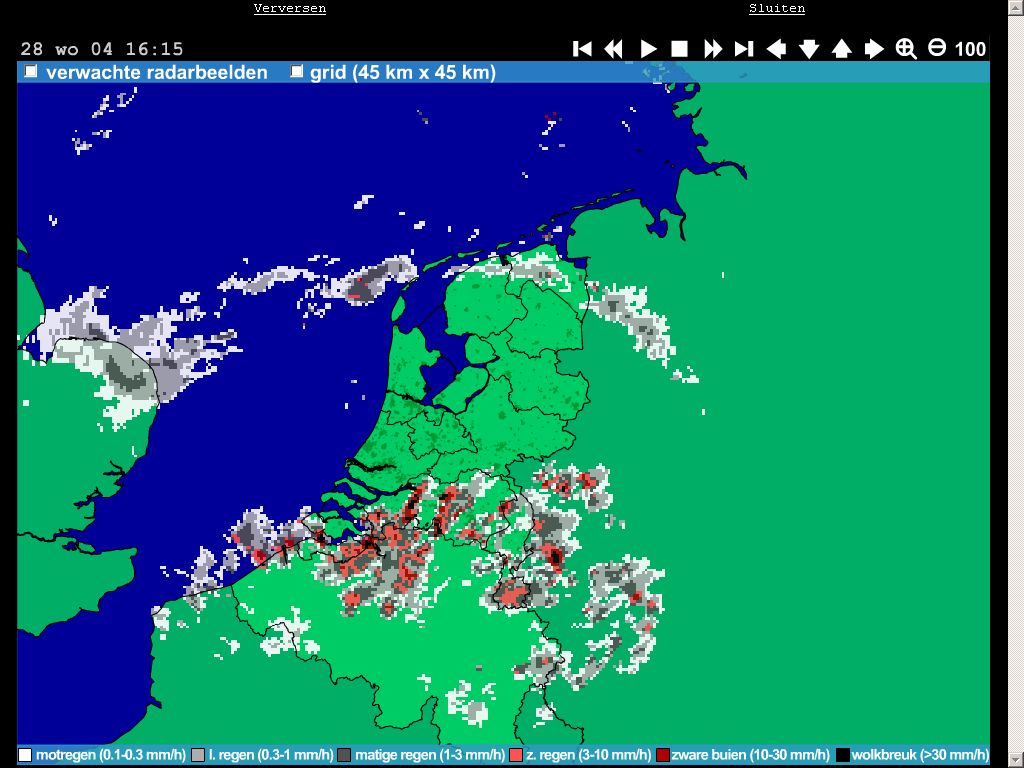Pan the map right
This screenshot has height=768, width=1024.
pyautogui.click(x=874, y=49)
